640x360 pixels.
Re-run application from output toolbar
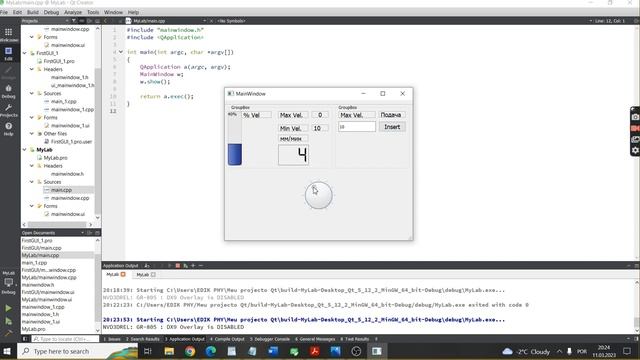coord(185,266)
